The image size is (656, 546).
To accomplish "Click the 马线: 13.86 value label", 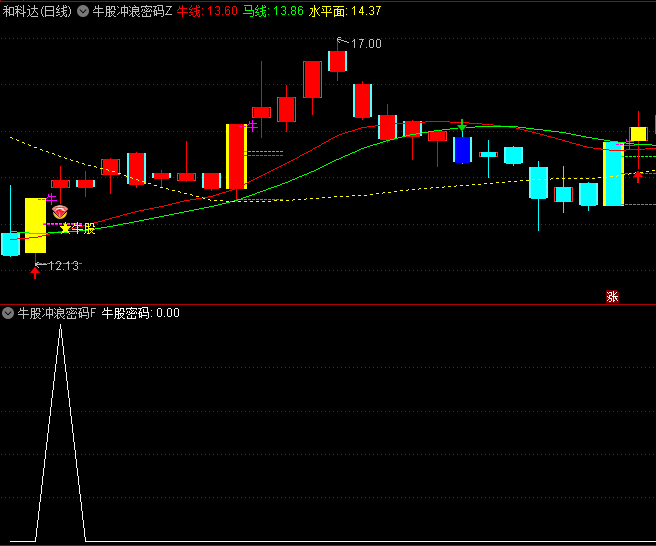I will 273,11.
